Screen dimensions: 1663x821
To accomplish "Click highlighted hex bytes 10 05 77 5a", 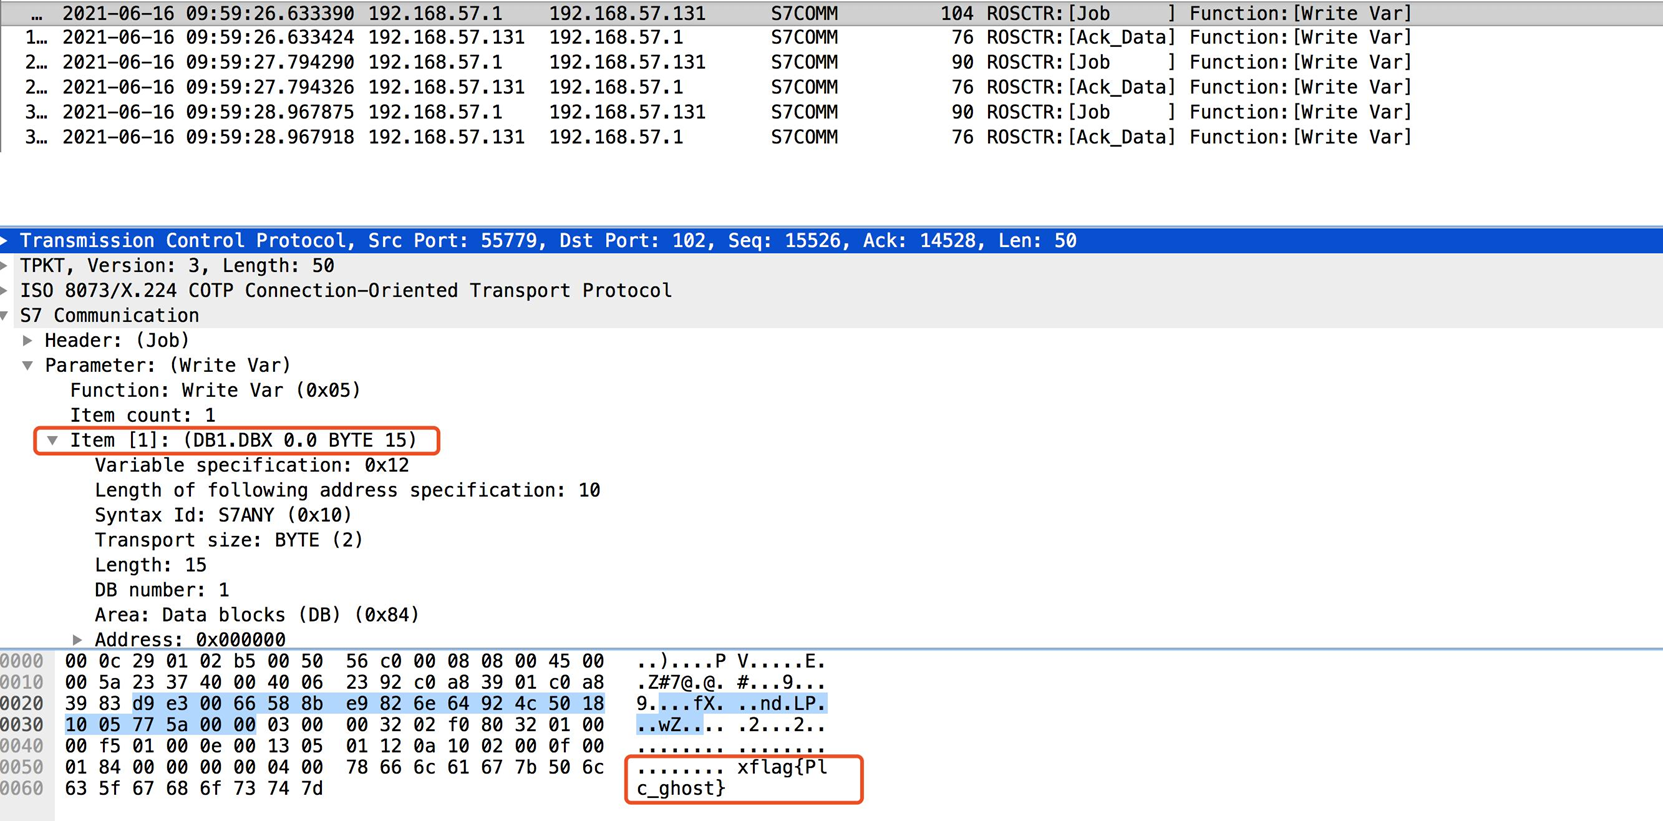I will [127, 725].
